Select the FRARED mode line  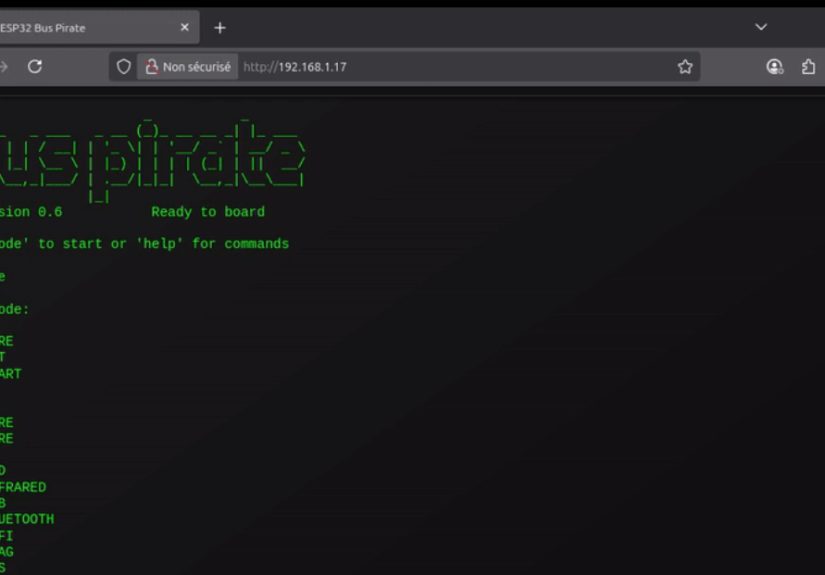pyautogui.click(x=23, y=487)
